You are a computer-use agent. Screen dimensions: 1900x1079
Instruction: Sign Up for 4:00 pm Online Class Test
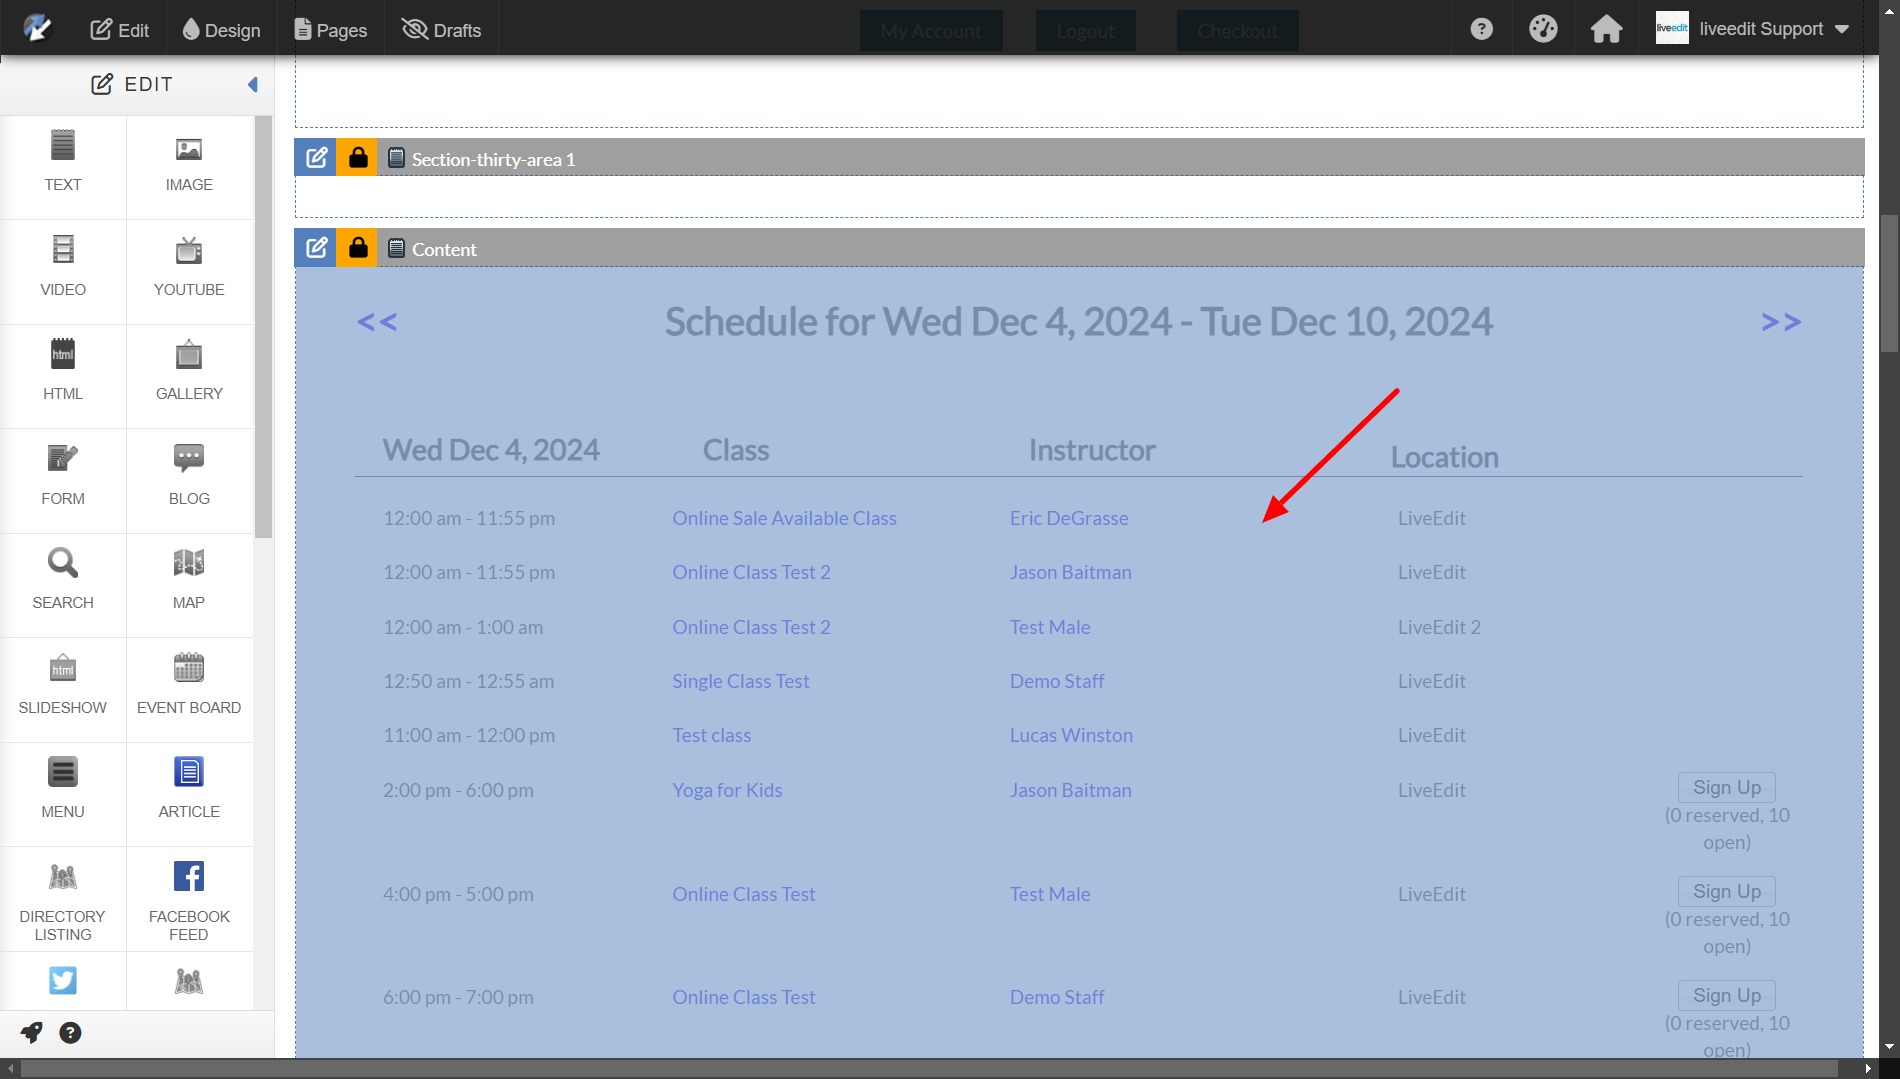tap(1727, 891)
